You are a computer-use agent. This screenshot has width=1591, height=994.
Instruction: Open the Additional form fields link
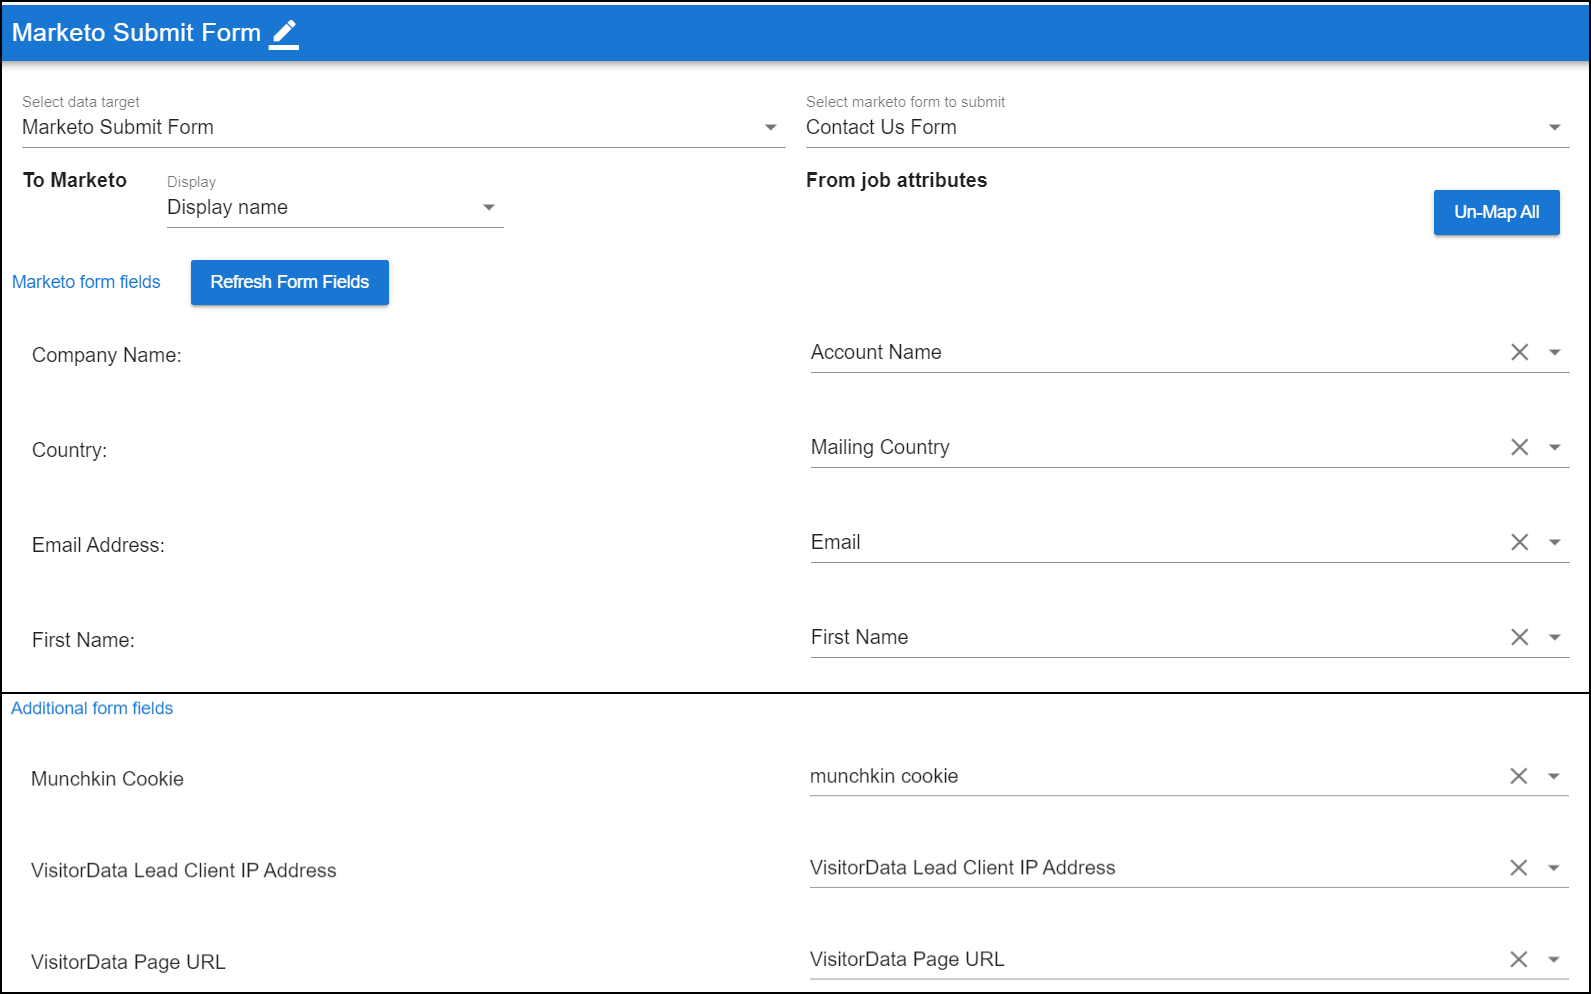pos(92,708)
